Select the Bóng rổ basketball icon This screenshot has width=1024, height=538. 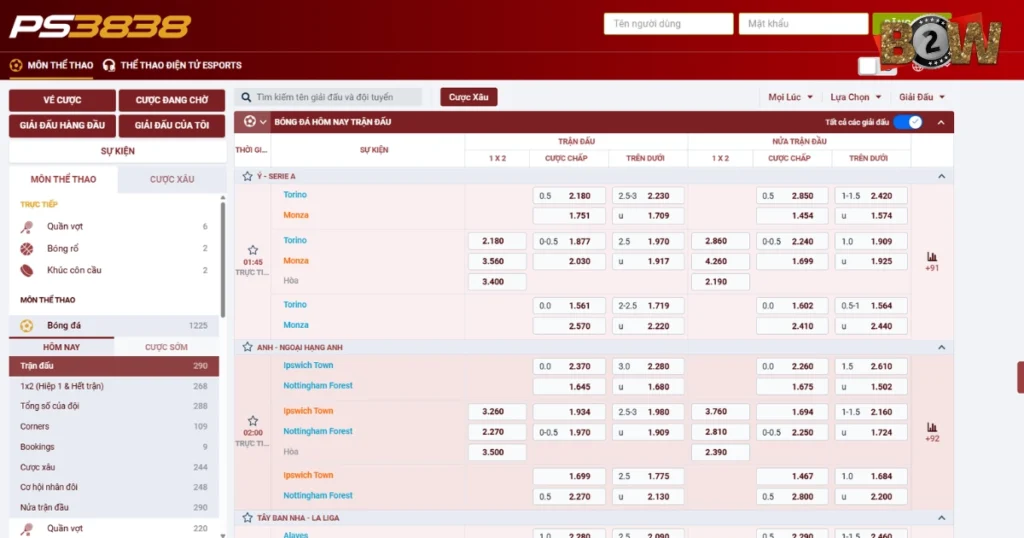(x=27, y=249)
